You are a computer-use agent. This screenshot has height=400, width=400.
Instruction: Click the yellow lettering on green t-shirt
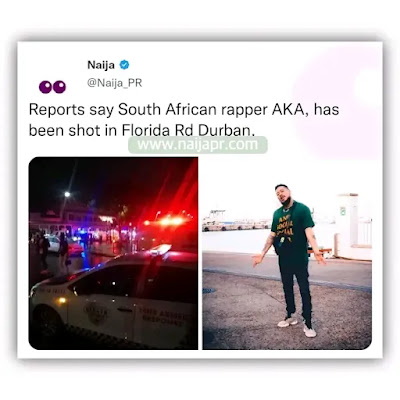[x=285, y=226]
